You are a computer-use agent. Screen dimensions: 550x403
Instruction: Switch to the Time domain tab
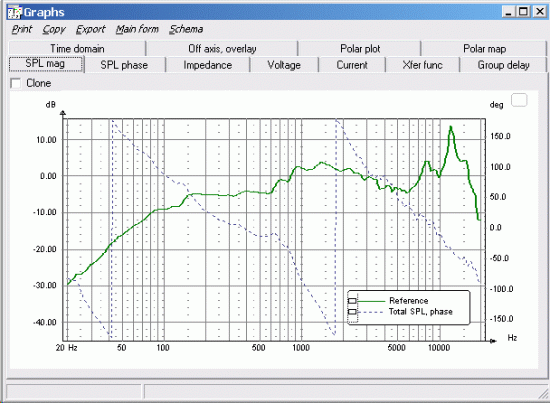pos(77,48)
